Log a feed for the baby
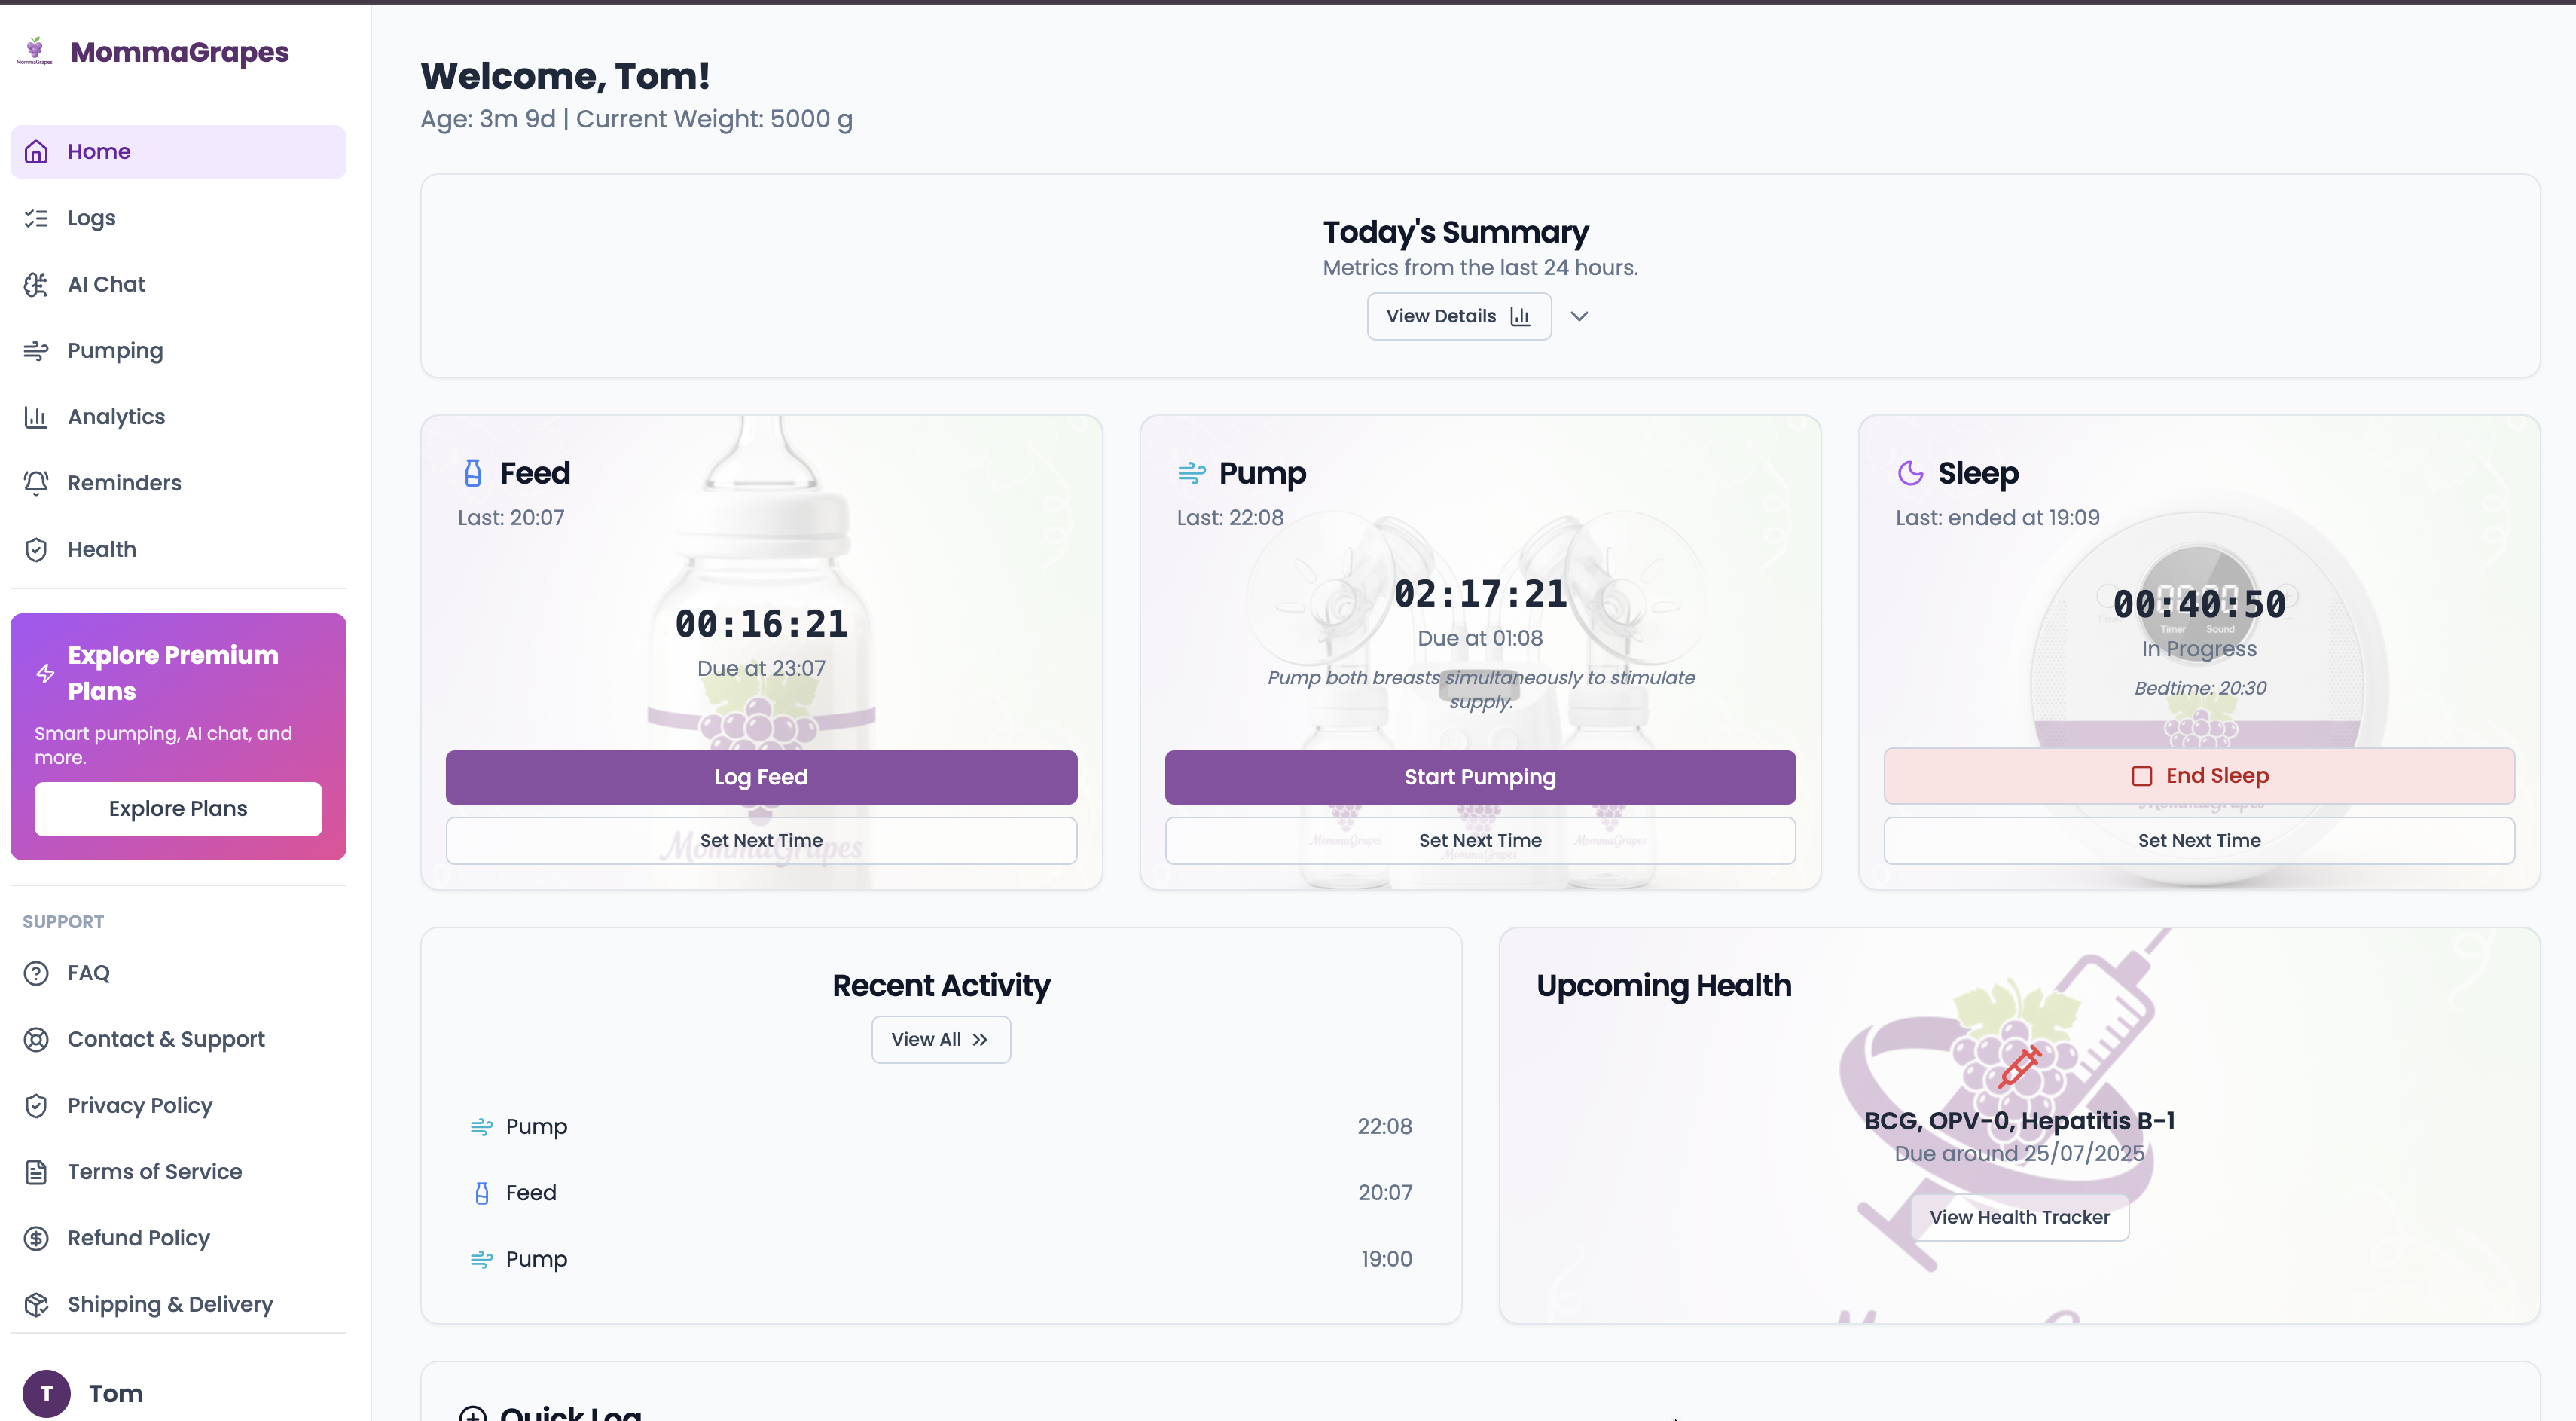Image resolution: width=2576 pixels, height=1421 pixels. pyautogui.click(x=760, y=777)
